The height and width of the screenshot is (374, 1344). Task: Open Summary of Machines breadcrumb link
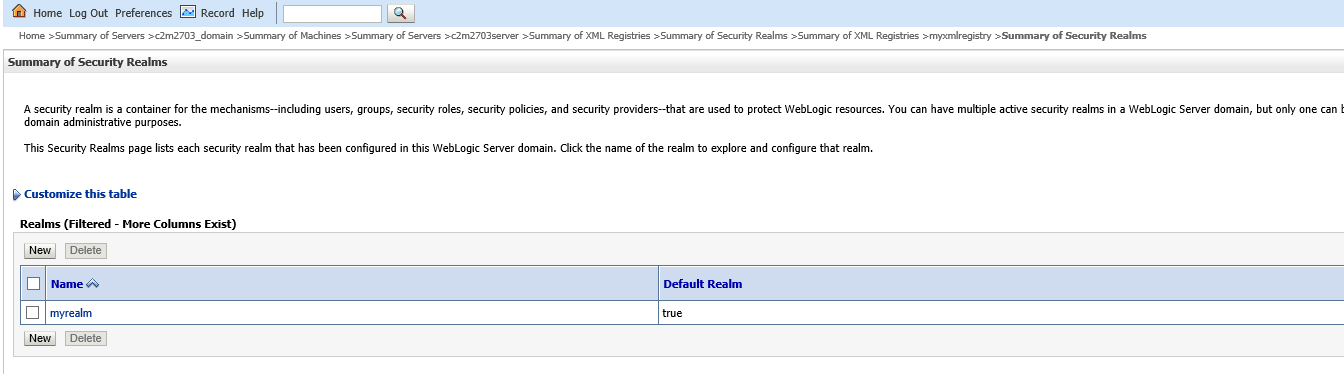coord(293,35)
